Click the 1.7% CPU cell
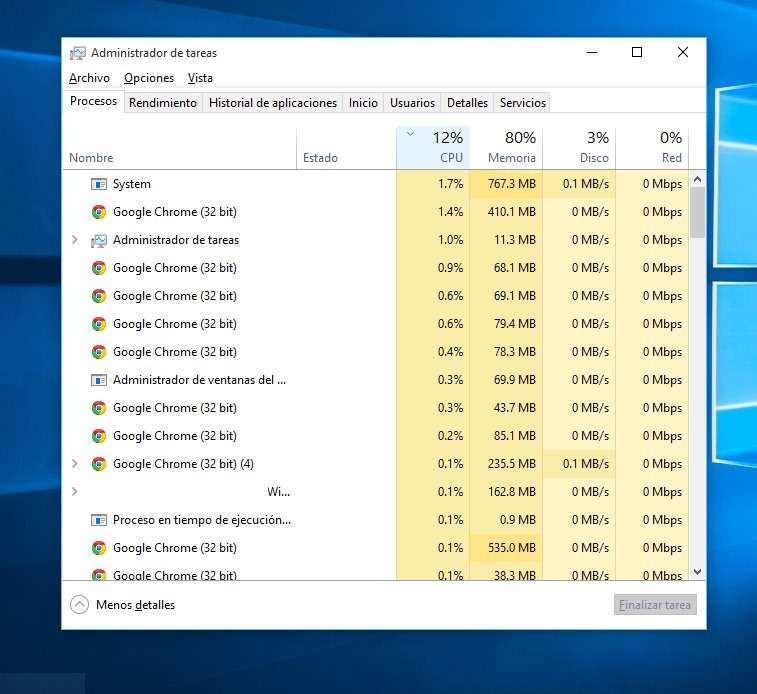757x694 pixels. 433,184
